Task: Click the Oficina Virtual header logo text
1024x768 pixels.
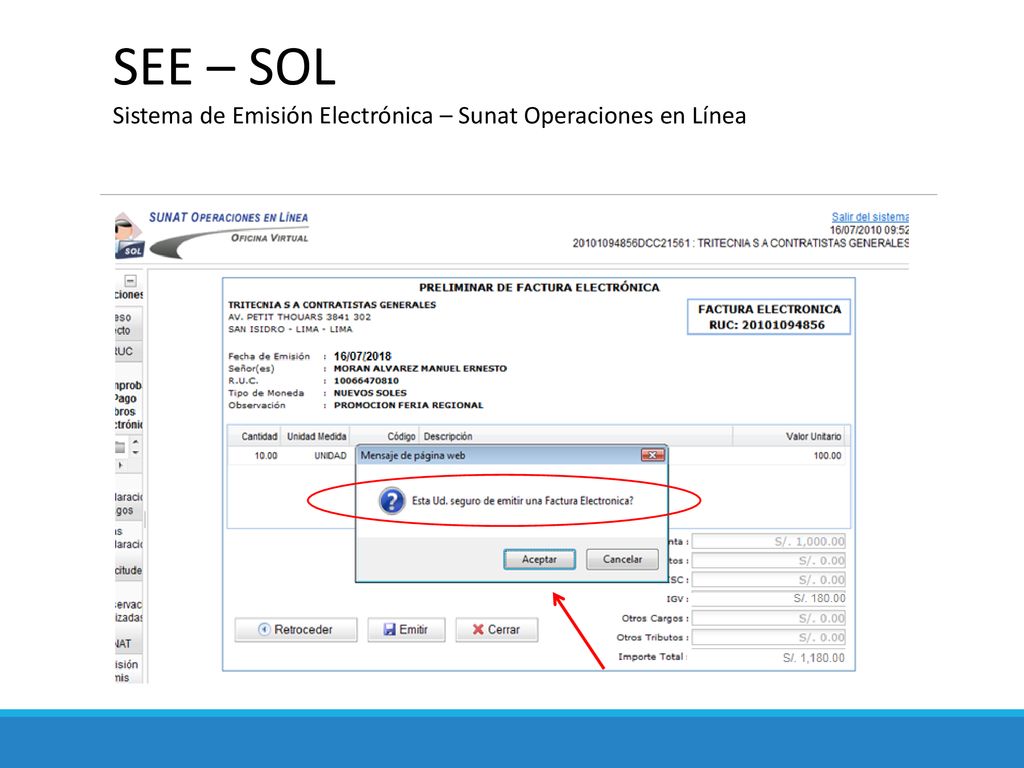Action: [269, 238]
